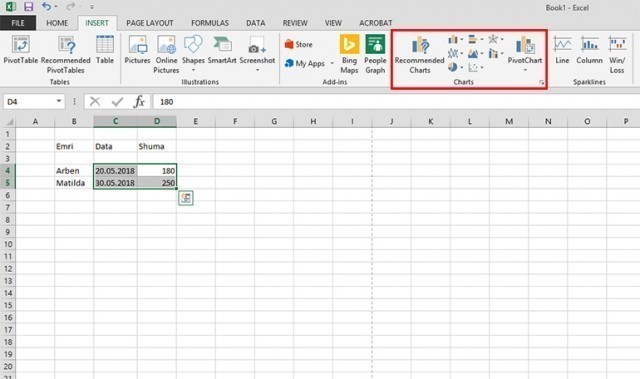Click the PivotTable icon

click(20, 50)
